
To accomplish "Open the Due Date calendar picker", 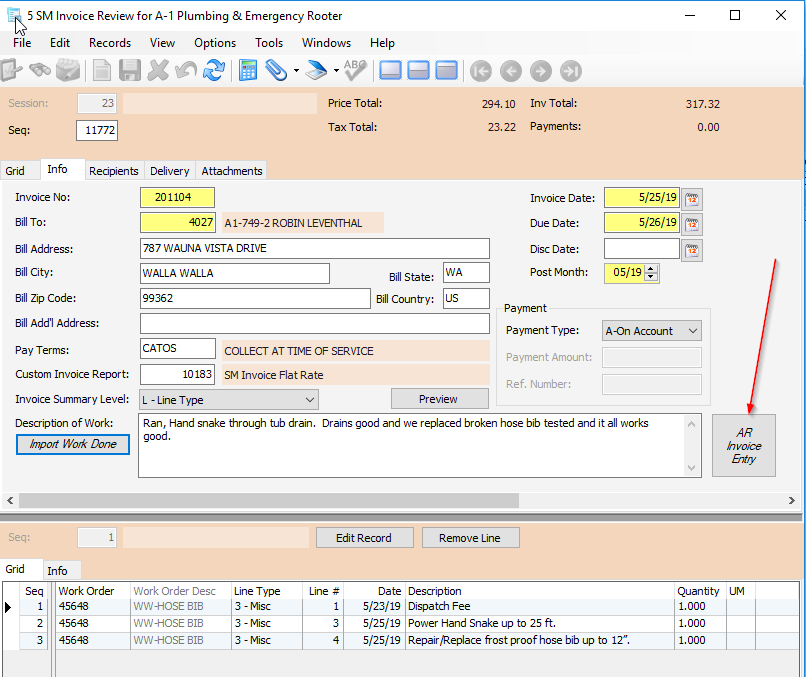I will 692,223.
